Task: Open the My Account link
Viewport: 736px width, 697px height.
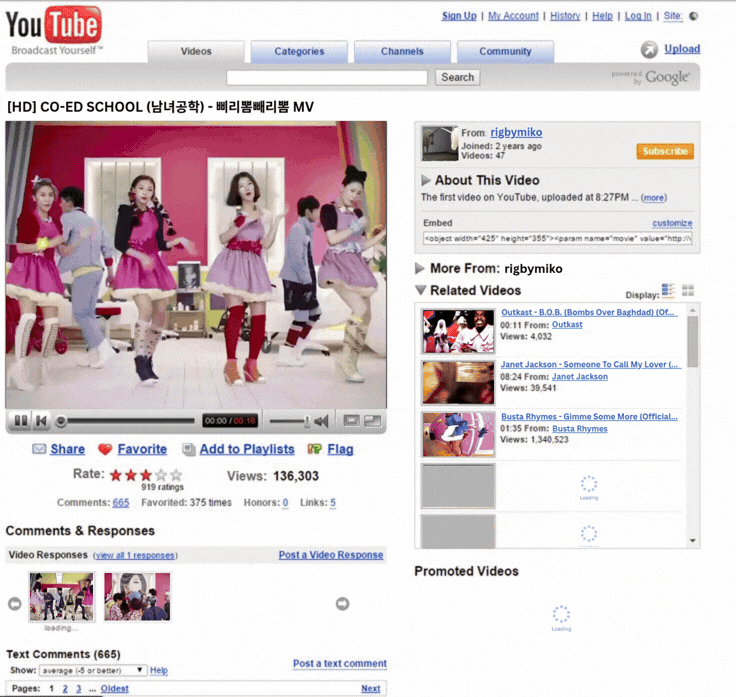Action: [513, 16]
